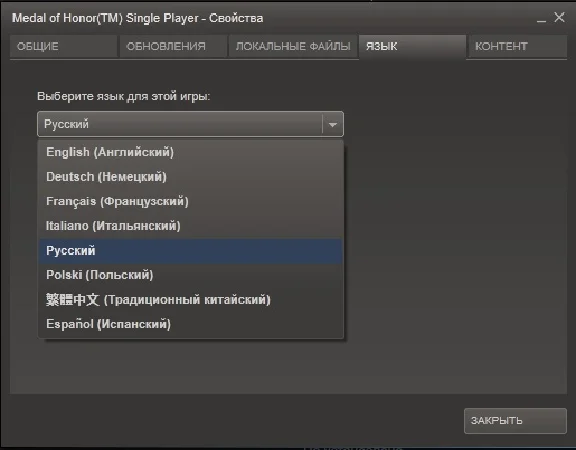Viewport: 576px width, 450px height.
Task: Choose Polski (Польский) language
Action: click(x=190, y=275)
